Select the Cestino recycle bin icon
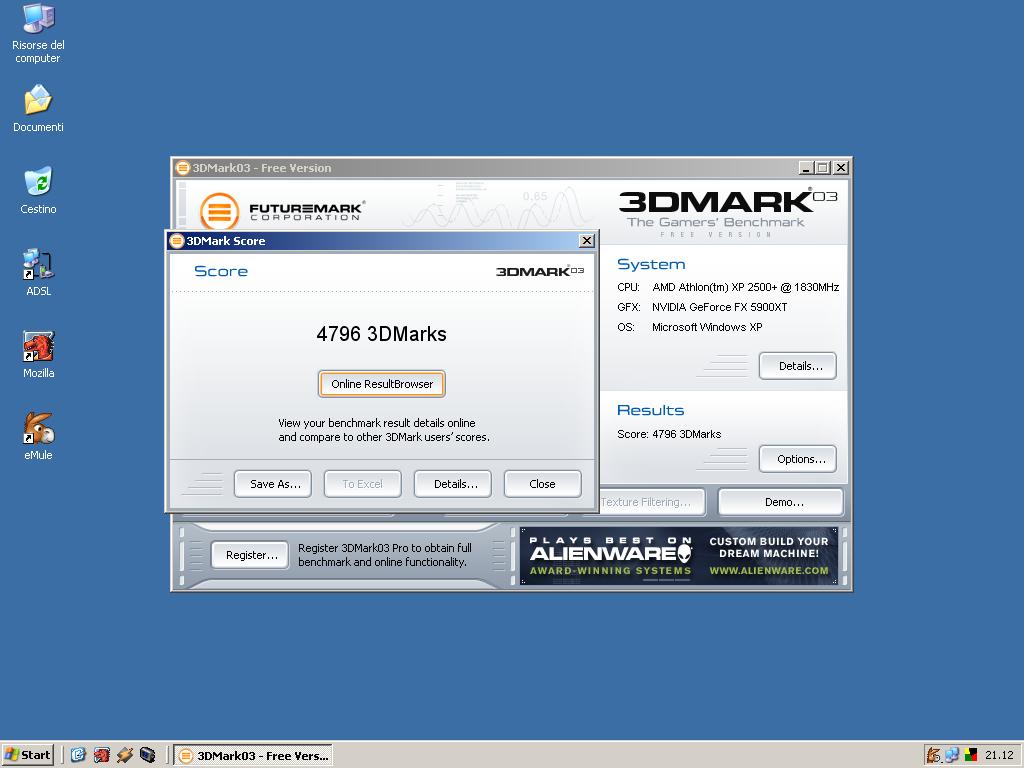Image resolution: width=1024 pixels, height=768 pixels. (38, 190)
